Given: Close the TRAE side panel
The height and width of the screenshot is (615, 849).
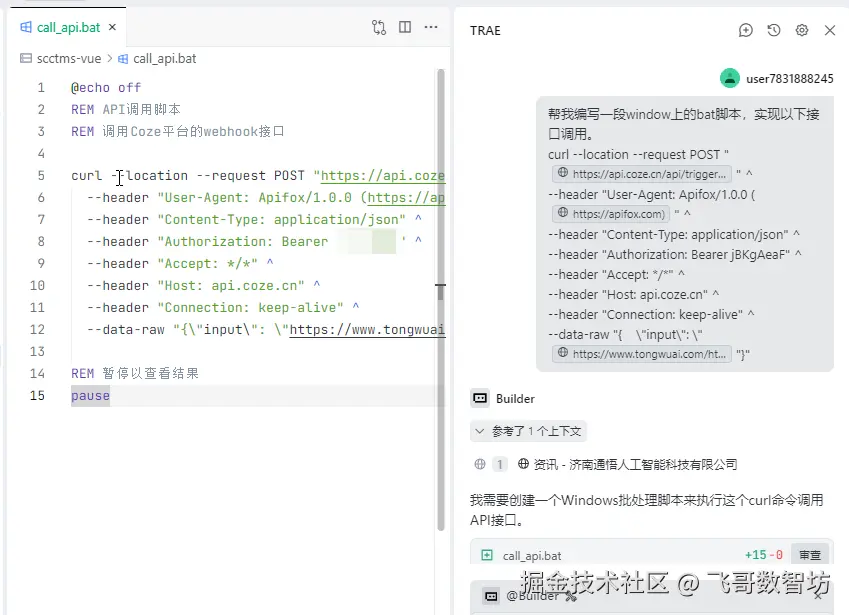Looking at the screenshot, I should [x=830, y=30].
